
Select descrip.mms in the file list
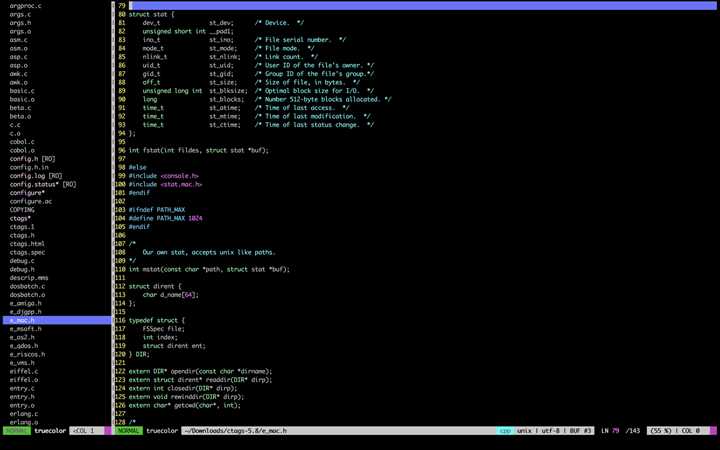(x=29, y=278)
